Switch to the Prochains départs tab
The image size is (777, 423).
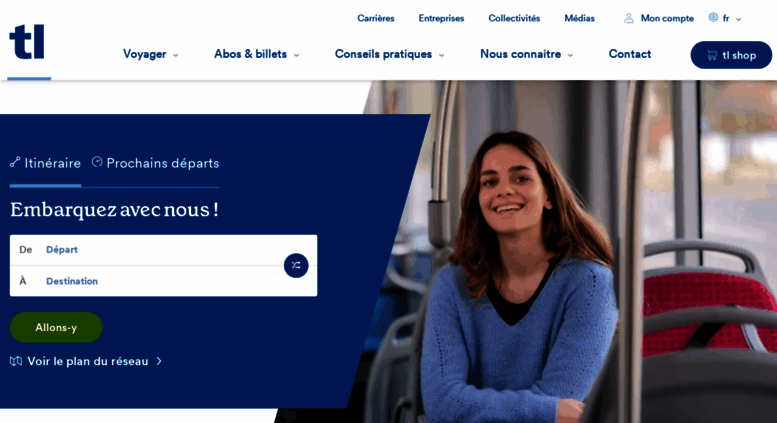coord(156,163)
